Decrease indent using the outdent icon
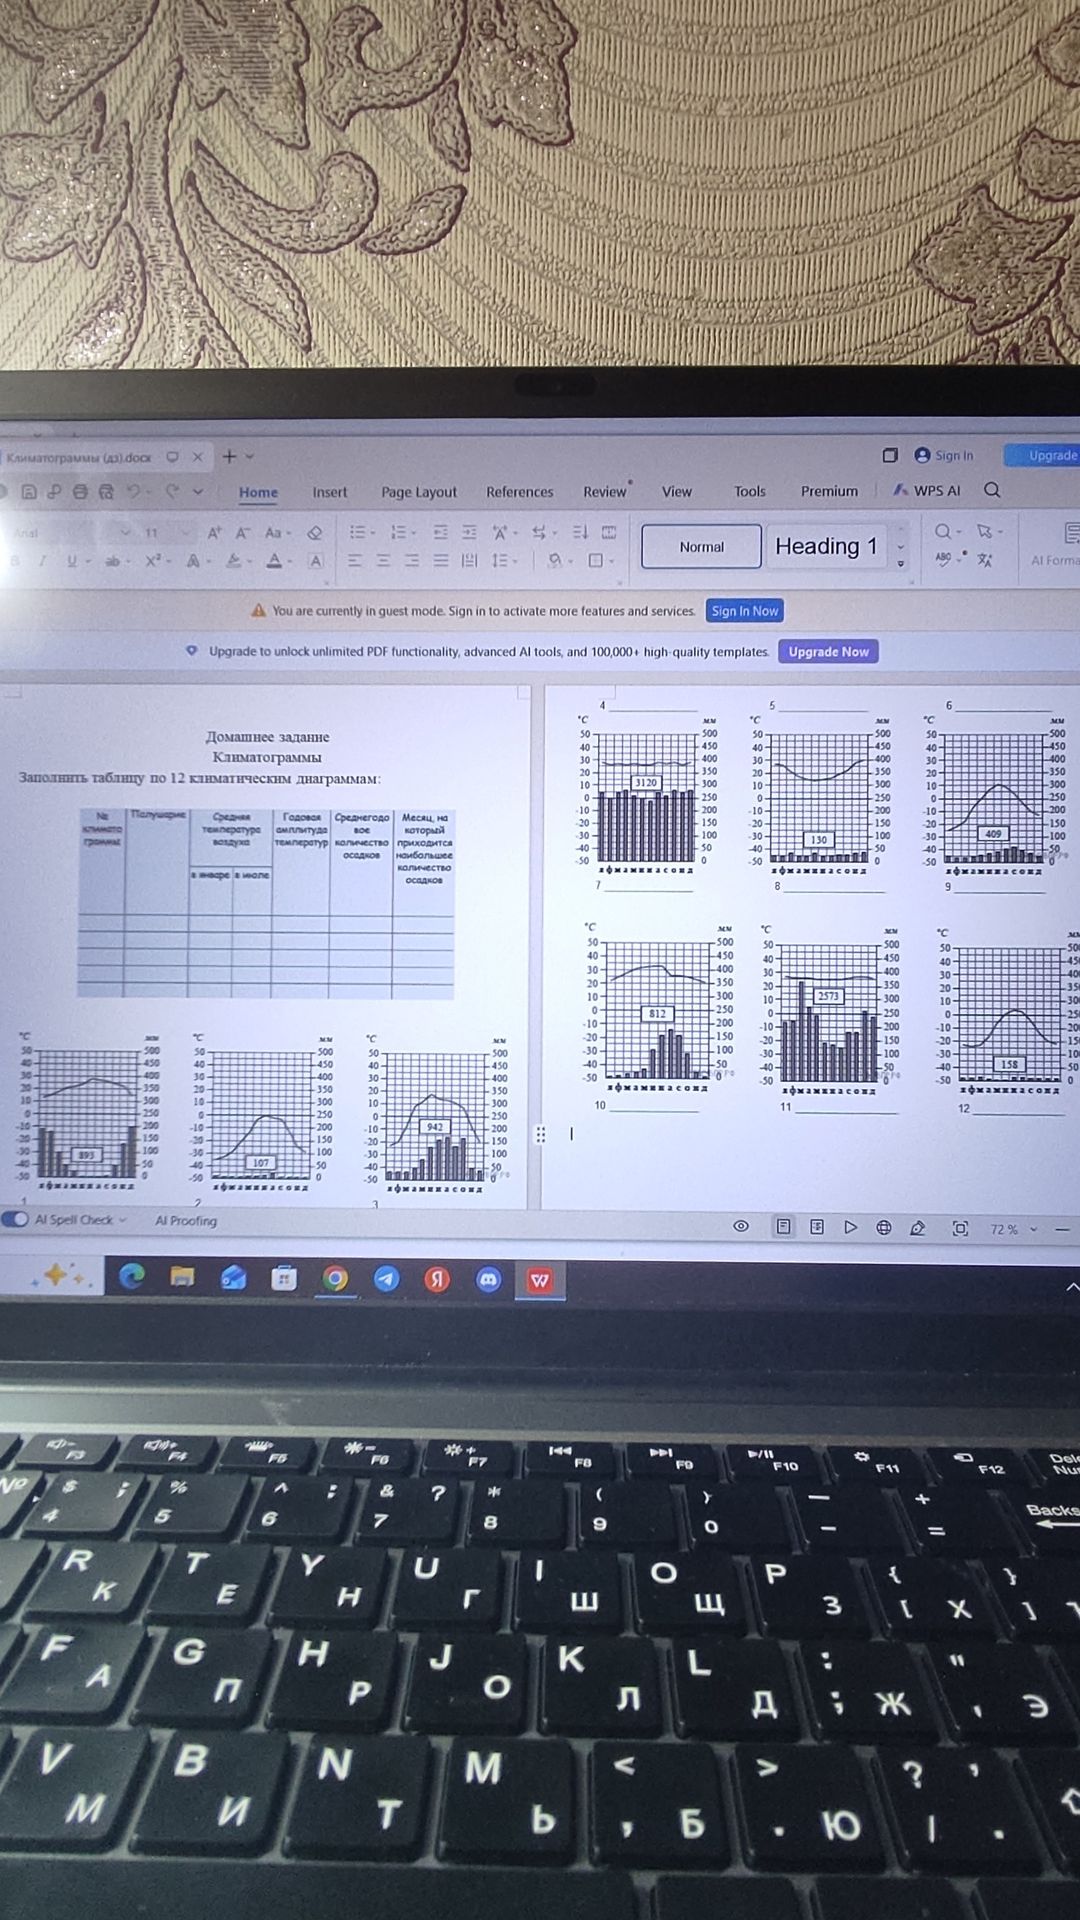Screen dimensions: 1080x1920 click(441, 533)
